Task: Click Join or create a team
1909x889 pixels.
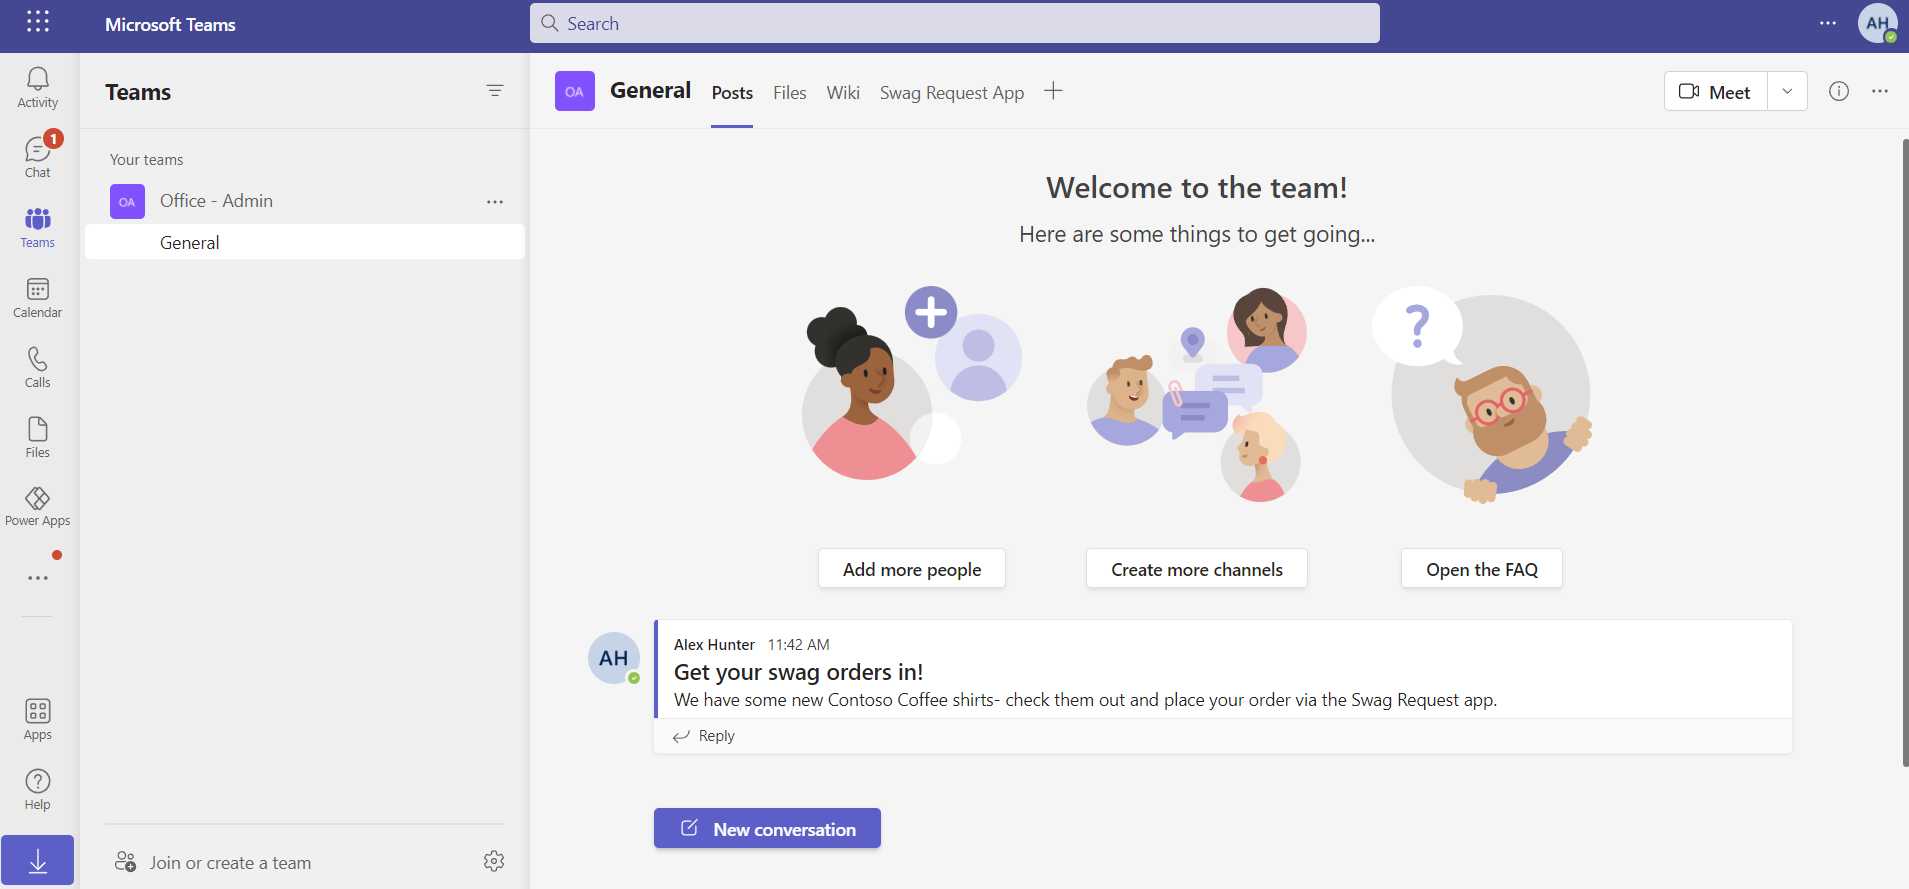Action: coord(213,862)
